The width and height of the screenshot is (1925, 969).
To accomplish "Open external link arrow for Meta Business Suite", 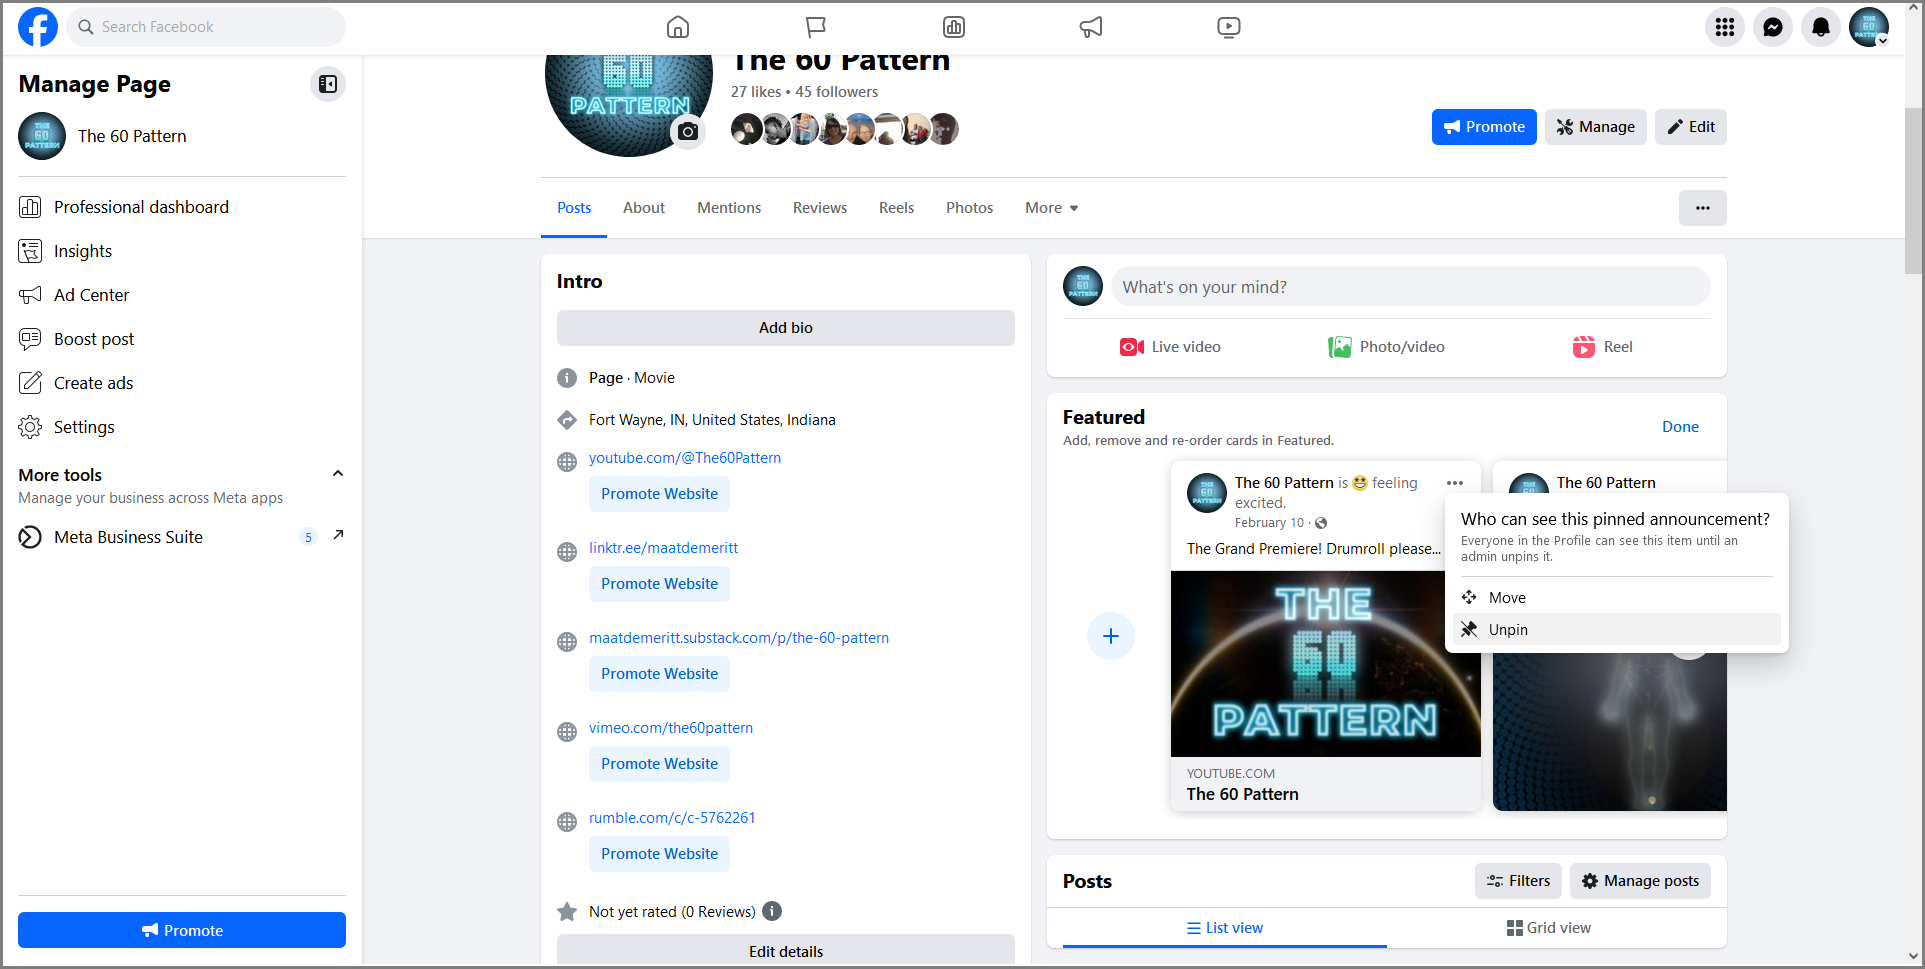I will click(338, 535).
